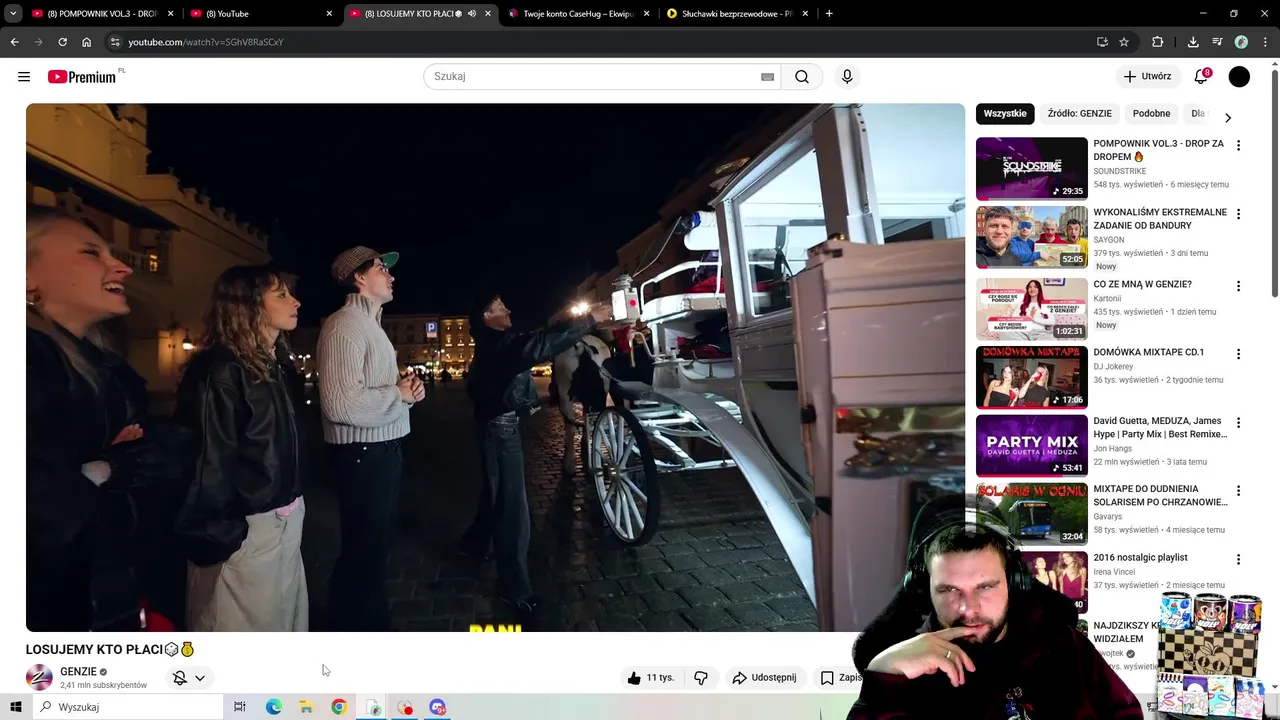
Task: Open 2016 nostalgic playlist title
Action: pos(1140,557)
